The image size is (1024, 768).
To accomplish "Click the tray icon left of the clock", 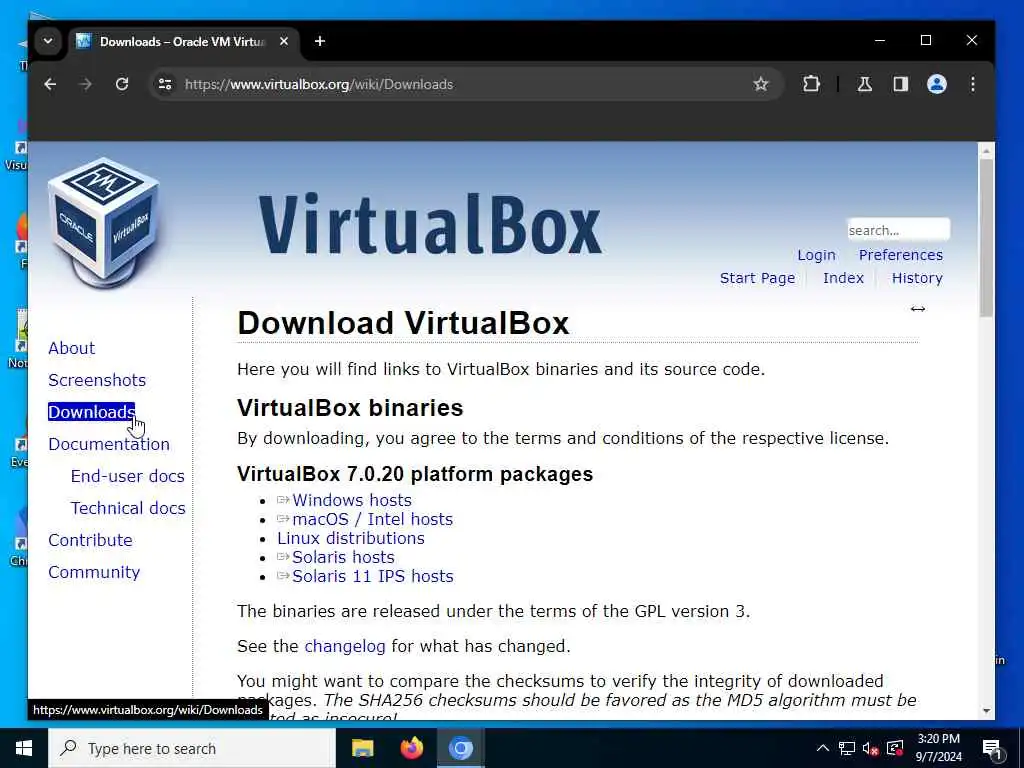I will pos(895,748).
